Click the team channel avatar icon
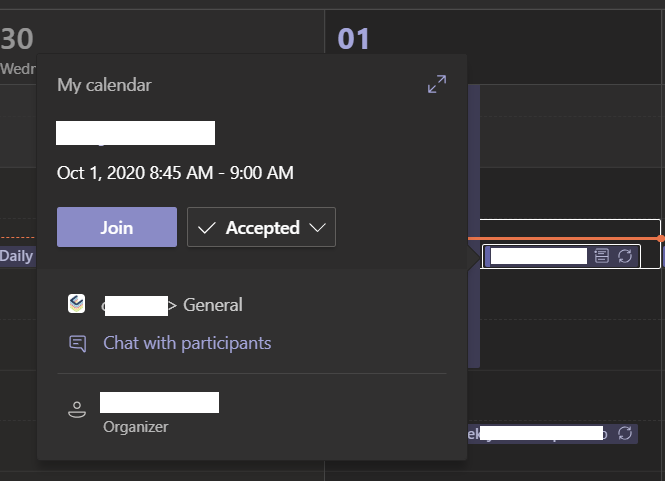 [x=77, y=304]
